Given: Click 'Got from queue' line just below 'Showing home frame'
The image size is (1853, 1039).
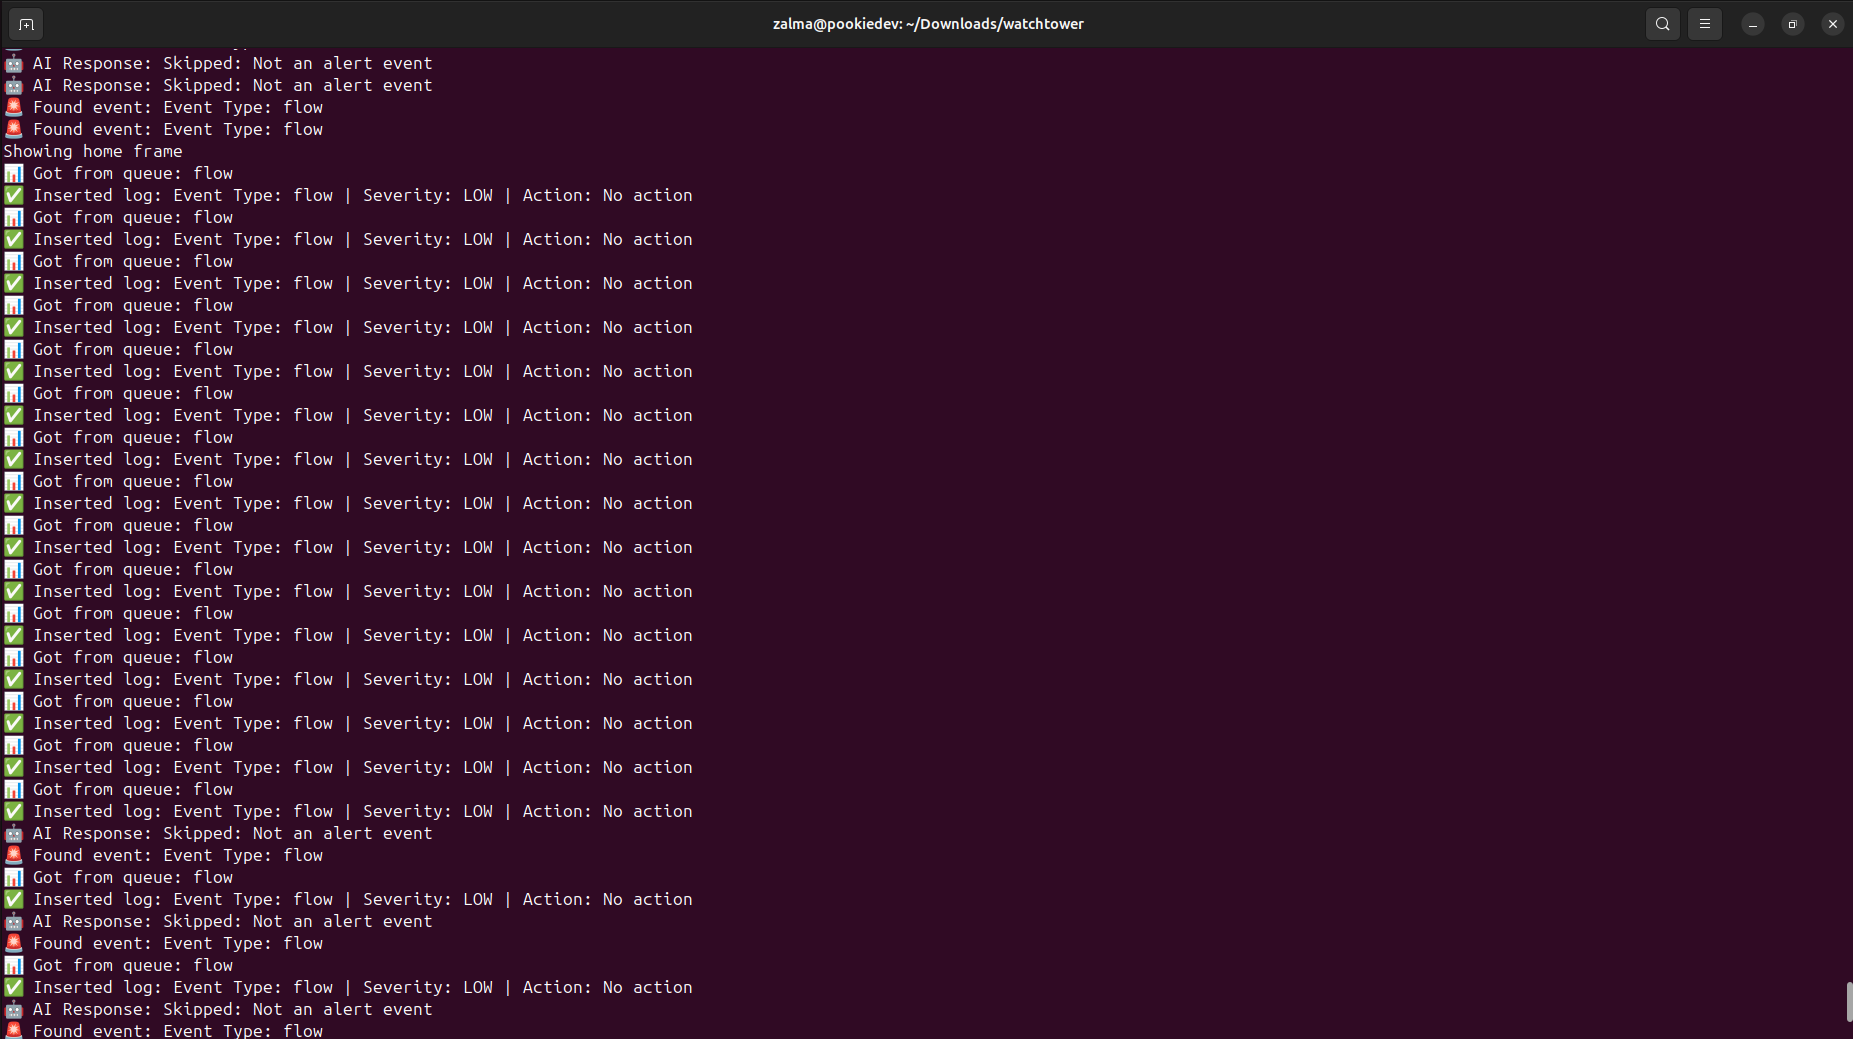Looking at the screenshot, I should pos(118,173).
